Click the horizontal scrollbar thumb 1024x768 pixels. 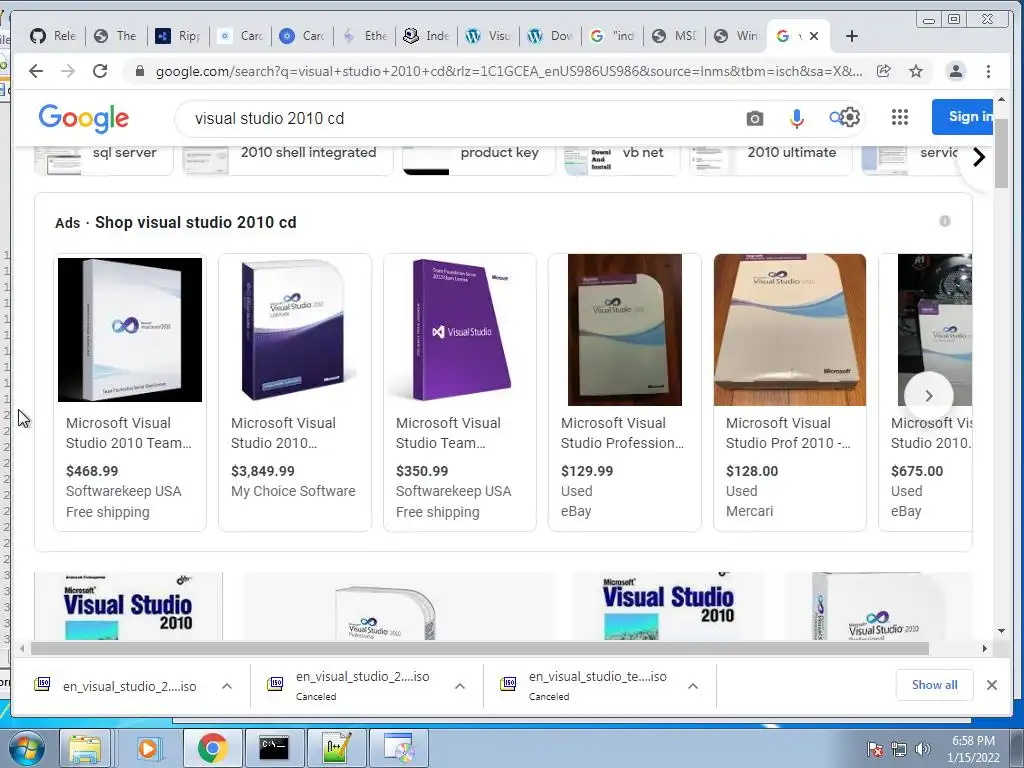tap(480, 648)
